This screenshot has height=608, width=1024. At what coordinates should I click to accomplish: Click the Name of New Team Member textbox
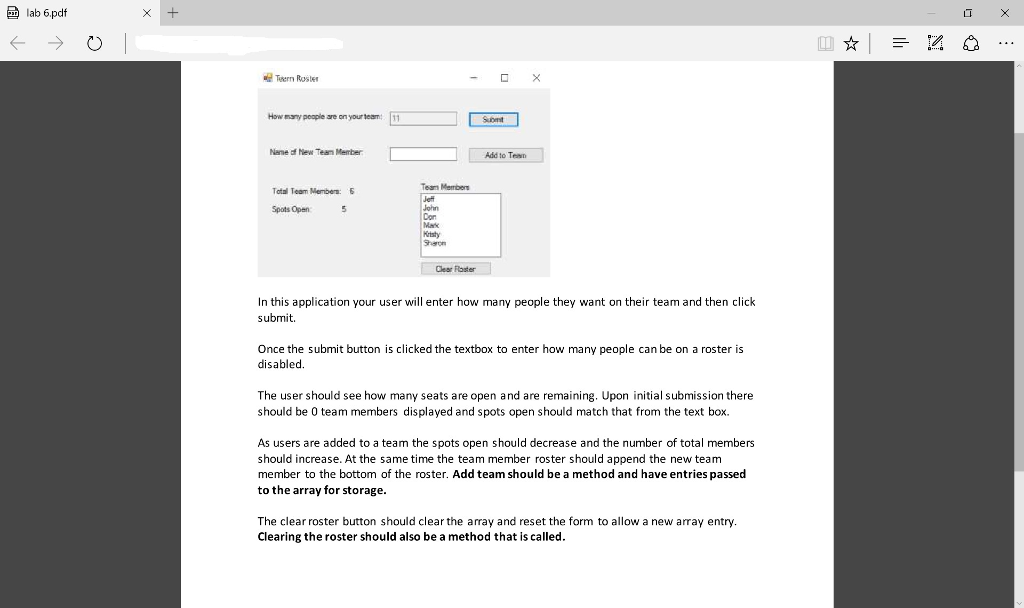422,153
